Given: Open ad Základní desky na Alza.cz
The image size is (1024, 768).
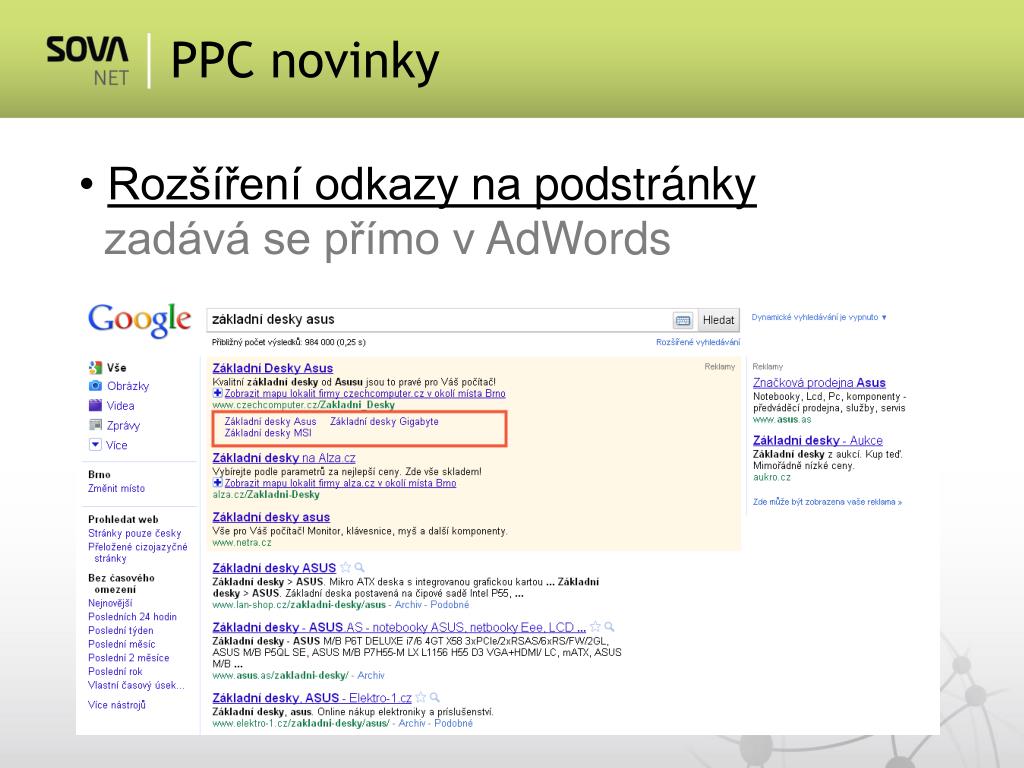Looking at the screenshot, I should click(x=283, y=458).
